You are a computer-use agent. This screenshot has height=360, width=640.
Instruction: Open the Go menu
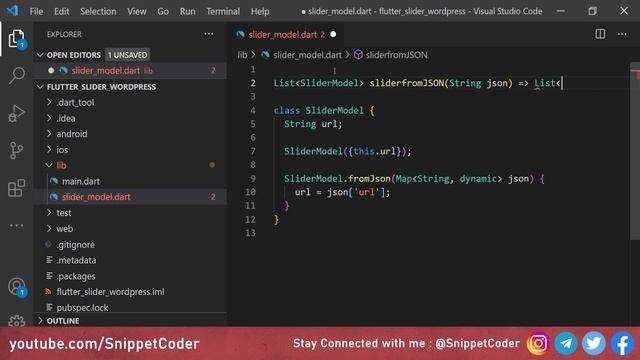(x=163, y=11)
